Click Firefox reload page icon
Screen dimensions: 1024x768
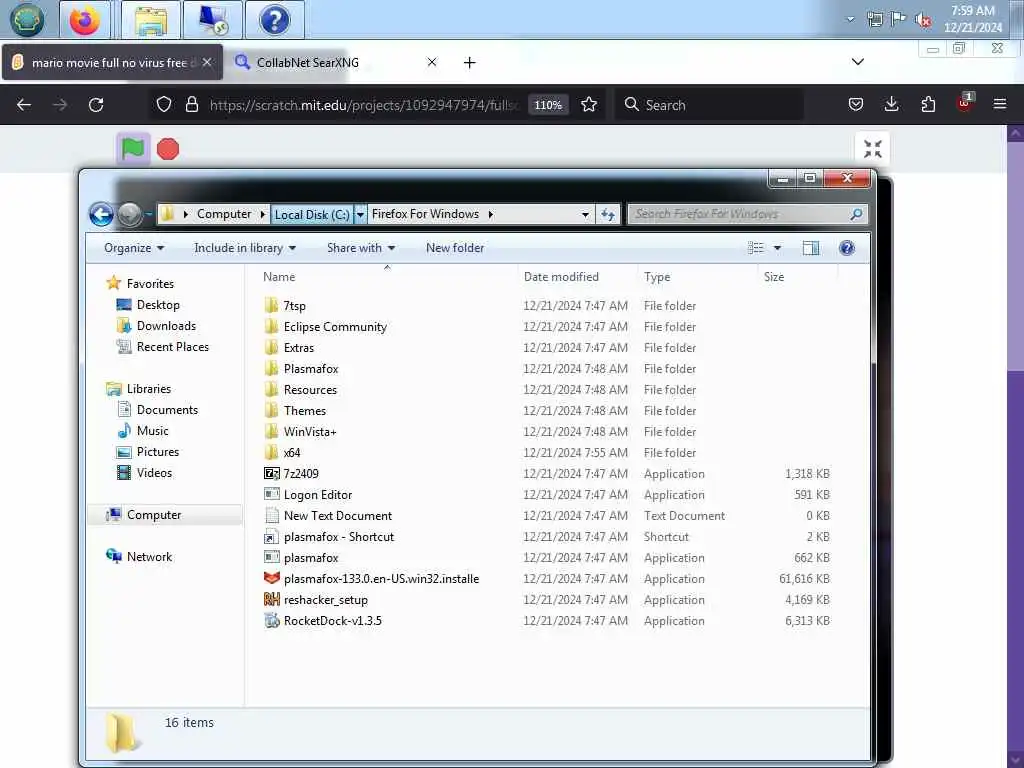tap(96, 104)
